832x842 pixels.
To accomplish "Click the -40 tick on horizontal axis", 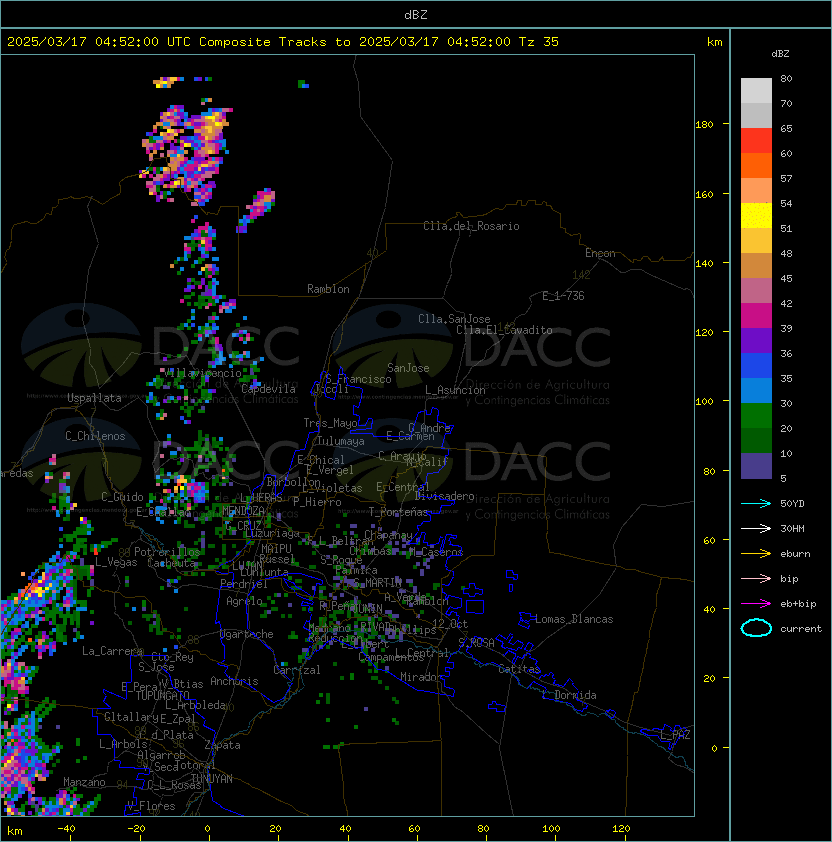I will coord(66,829).
